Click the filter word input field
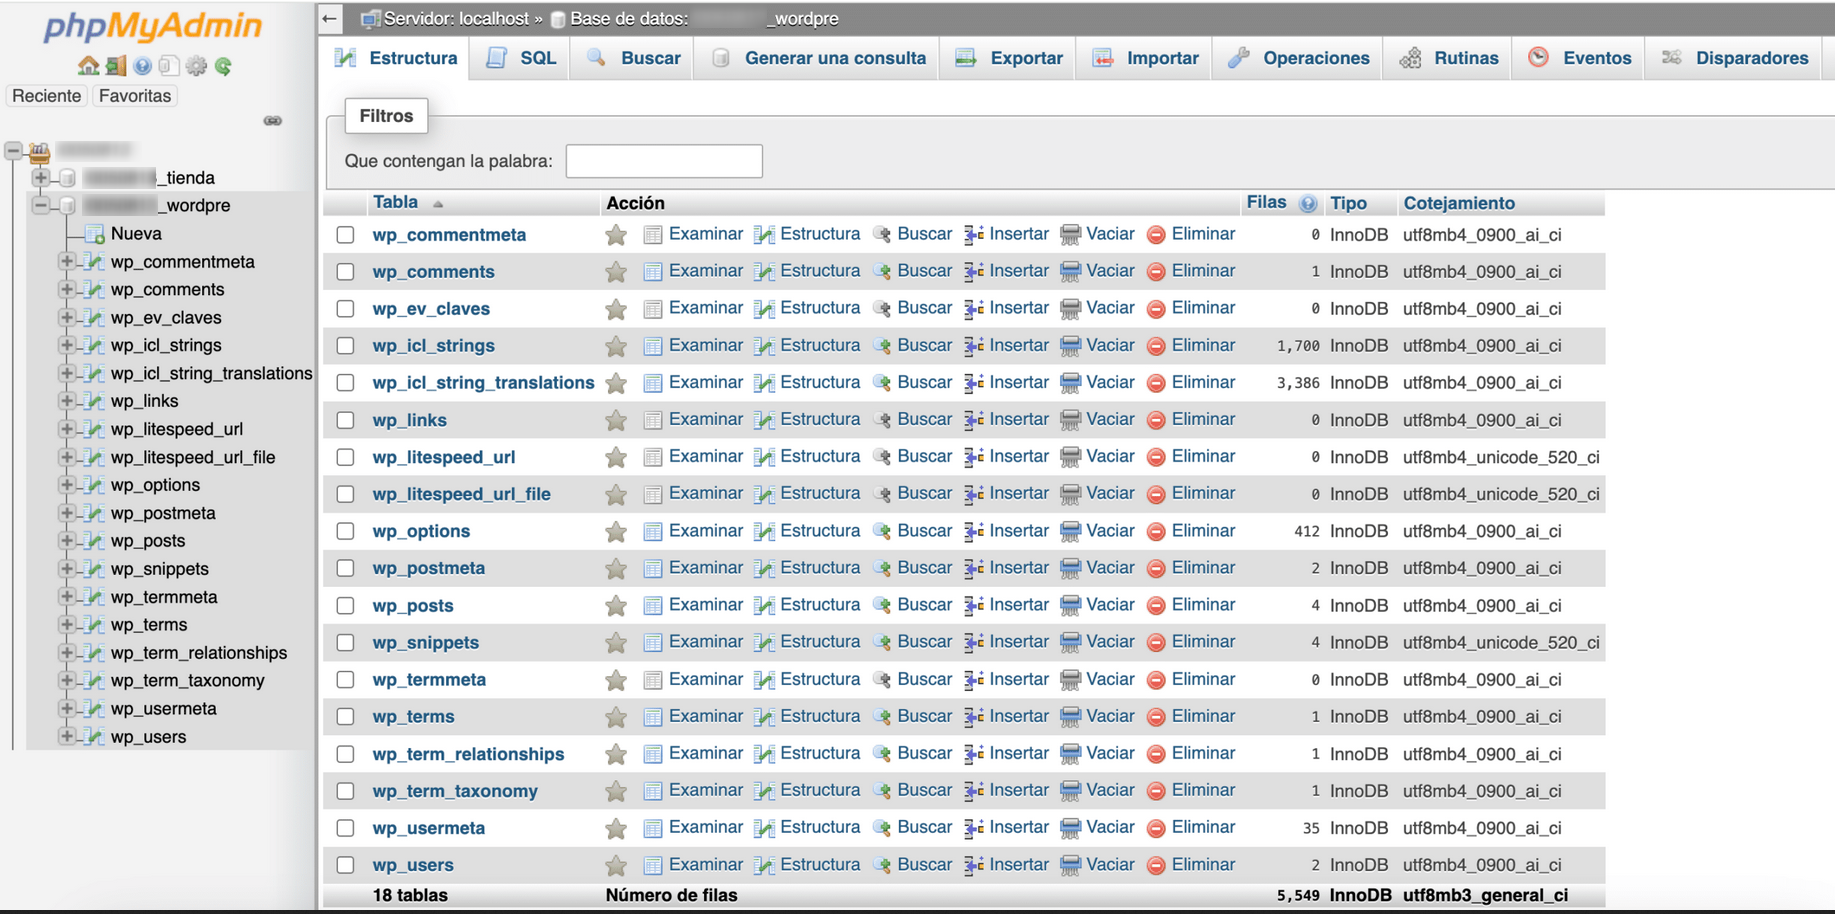This screenshot has width=1835, height=914. coord(664,161)
